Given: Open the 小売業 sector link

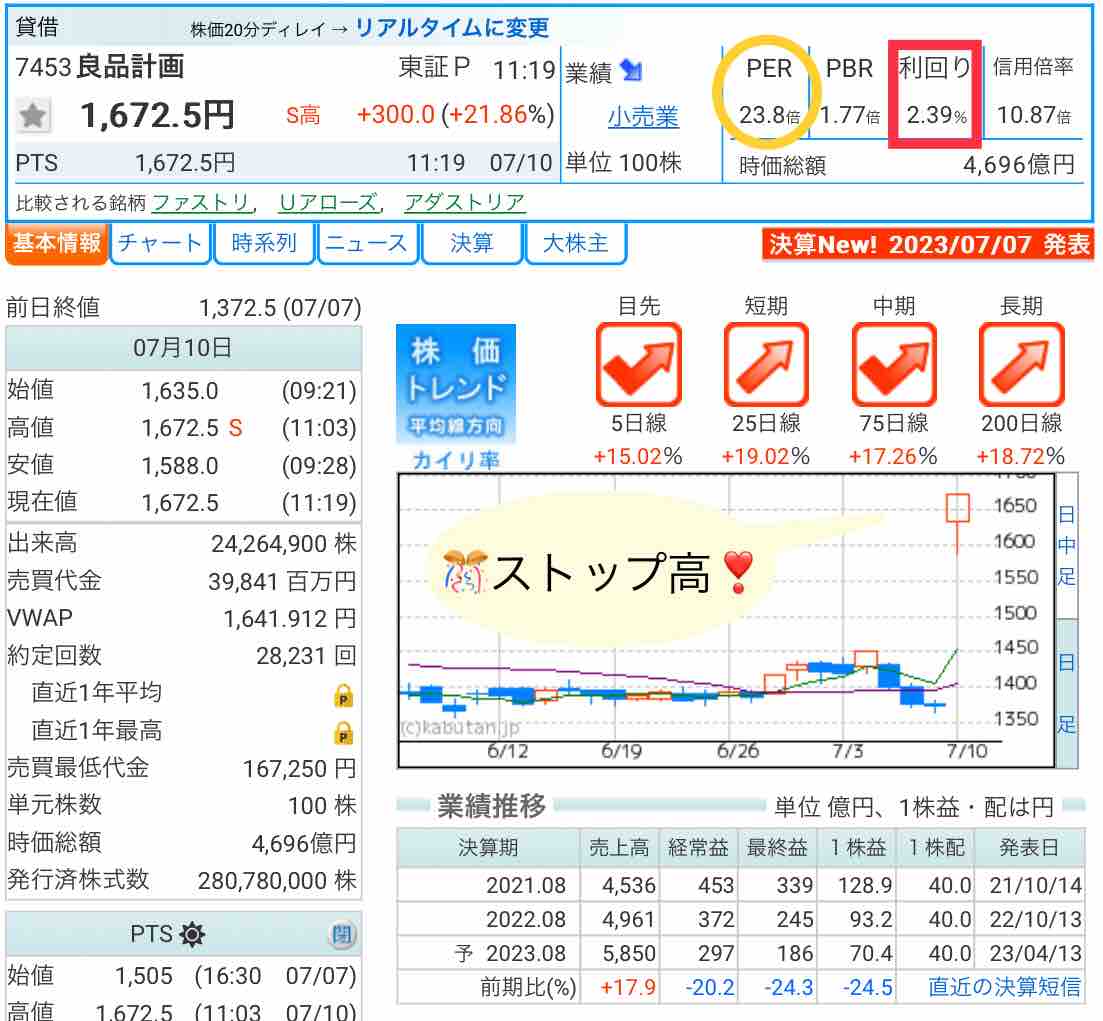Looking at the screenshot, I should [643, 116].
